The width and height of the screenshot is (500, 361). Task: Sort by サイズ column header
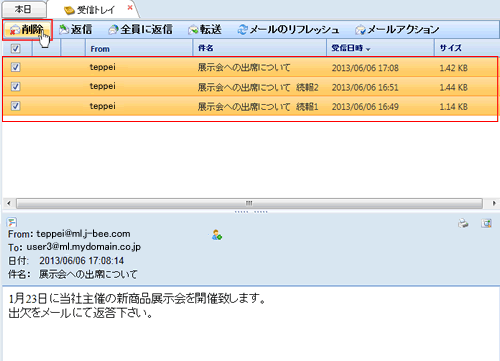coord(466,49)
